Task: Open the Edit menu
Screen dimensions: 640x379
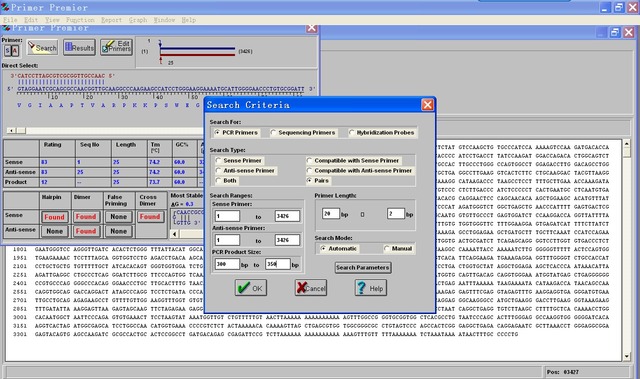Action: coord(31,20)
